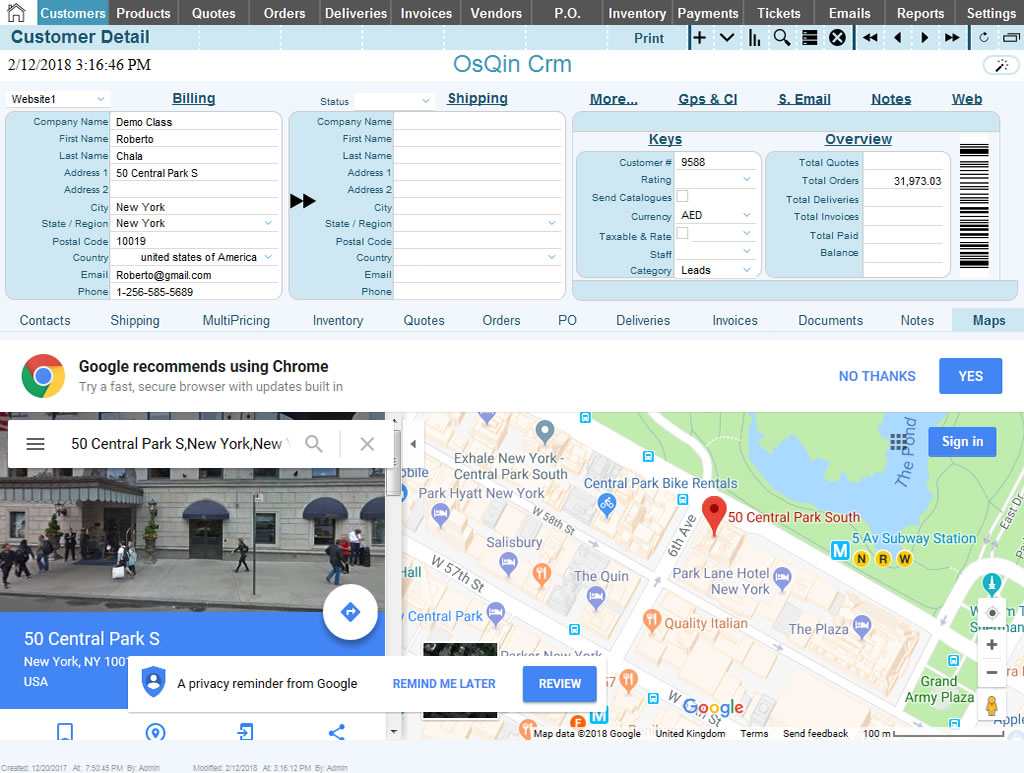Click the billing Email input field

[196, 275]
